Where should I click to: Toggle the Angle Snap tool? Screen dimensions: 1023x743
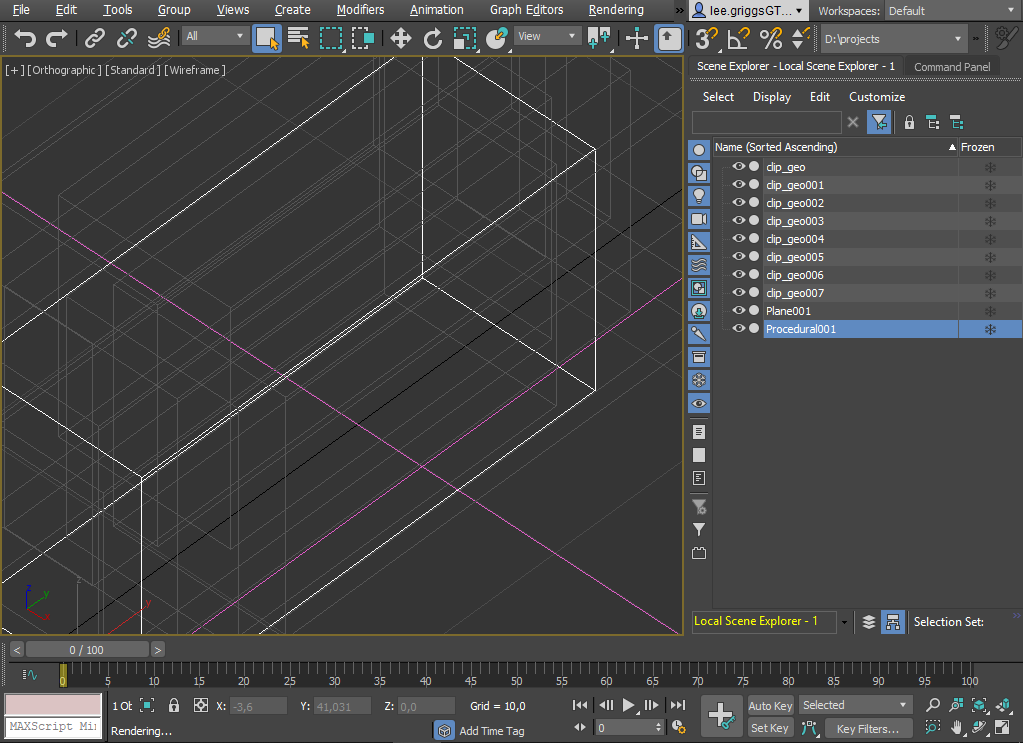(x=738, y=39)
